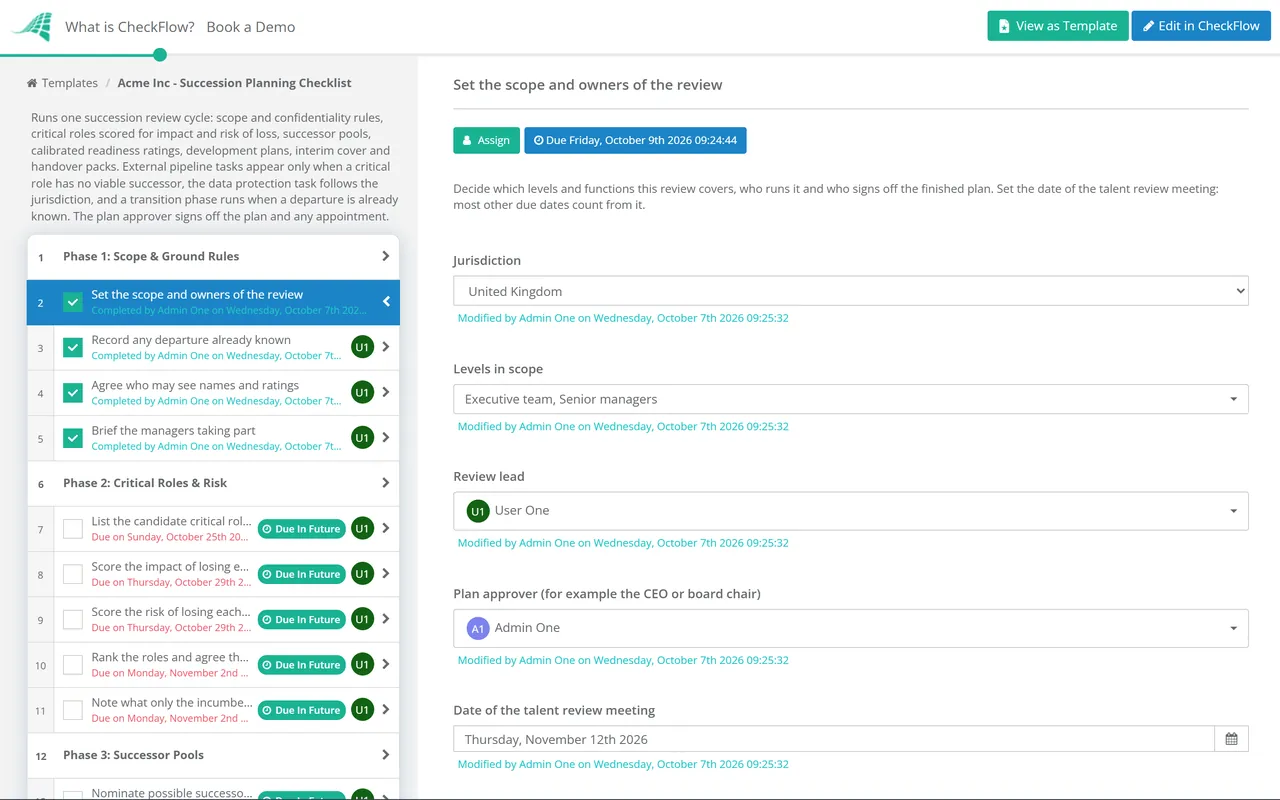
Task: Uncheck 'Agree who may see names' checkbox
Action: point(73,393)
